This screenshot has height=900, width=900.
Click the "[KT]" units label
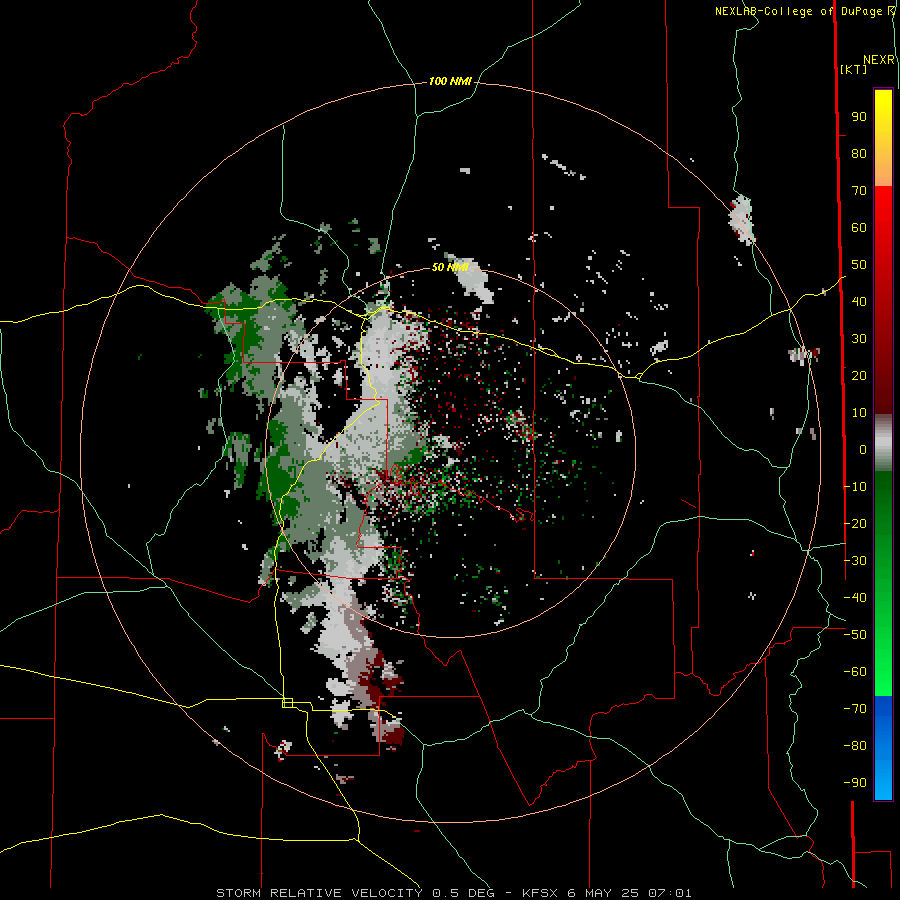point(854,69)
